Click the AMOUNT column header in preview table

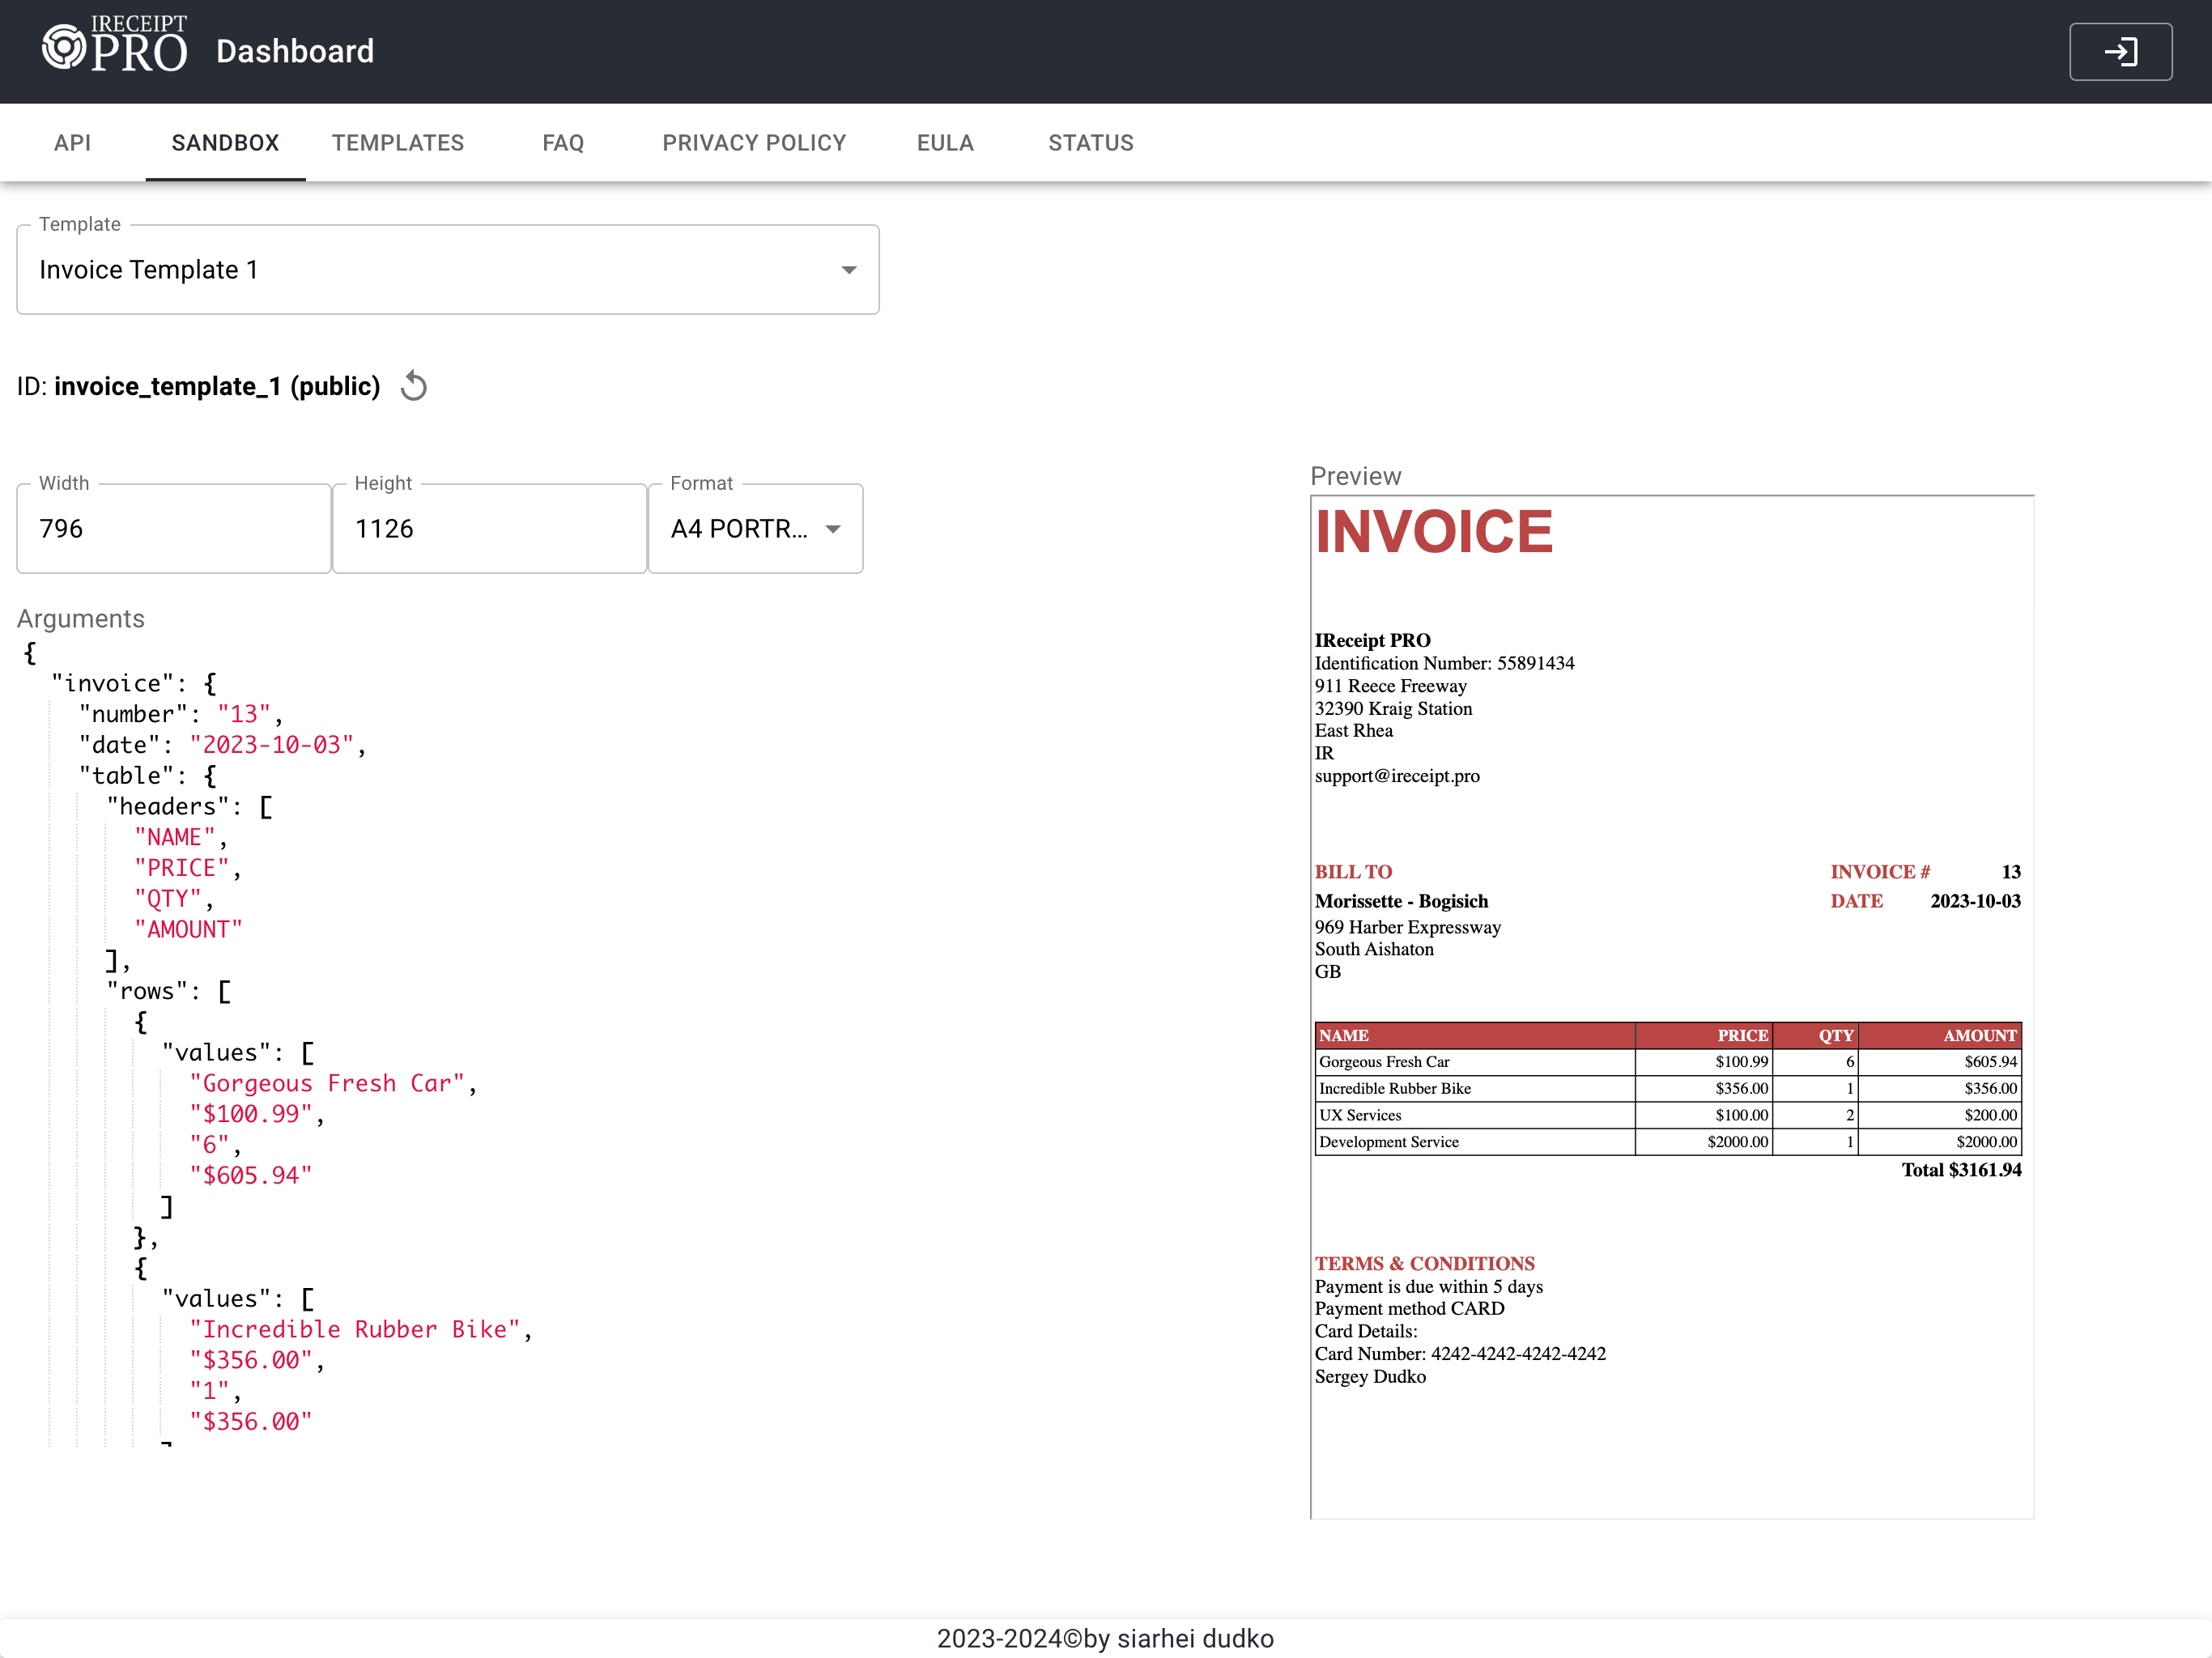[x=1940, y=1036]
